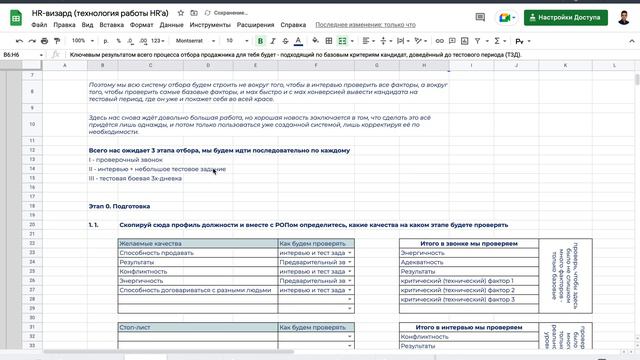Open zoom level dropdown 100%
Screen dimensions: 640x360
(83, 41)
